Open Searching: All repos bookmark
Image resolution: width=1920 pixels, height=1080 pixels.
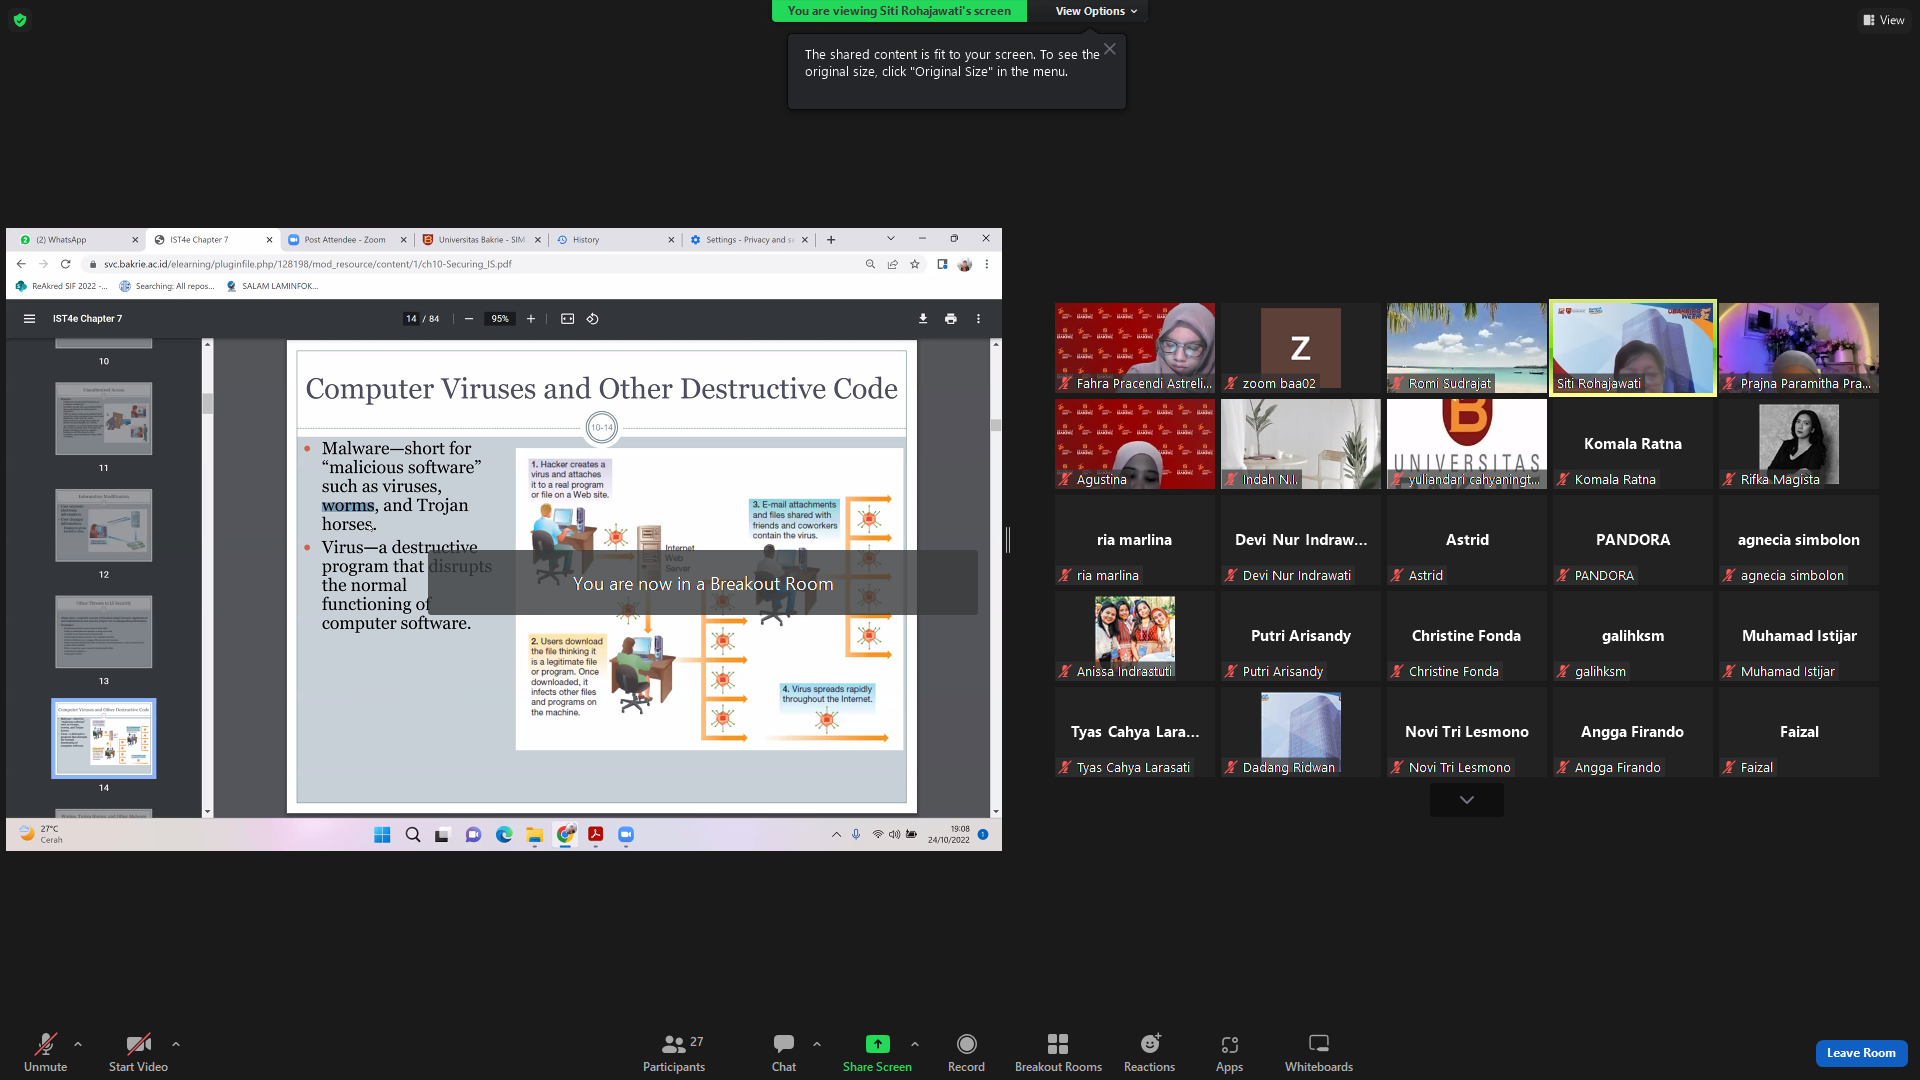pos(167,286)
